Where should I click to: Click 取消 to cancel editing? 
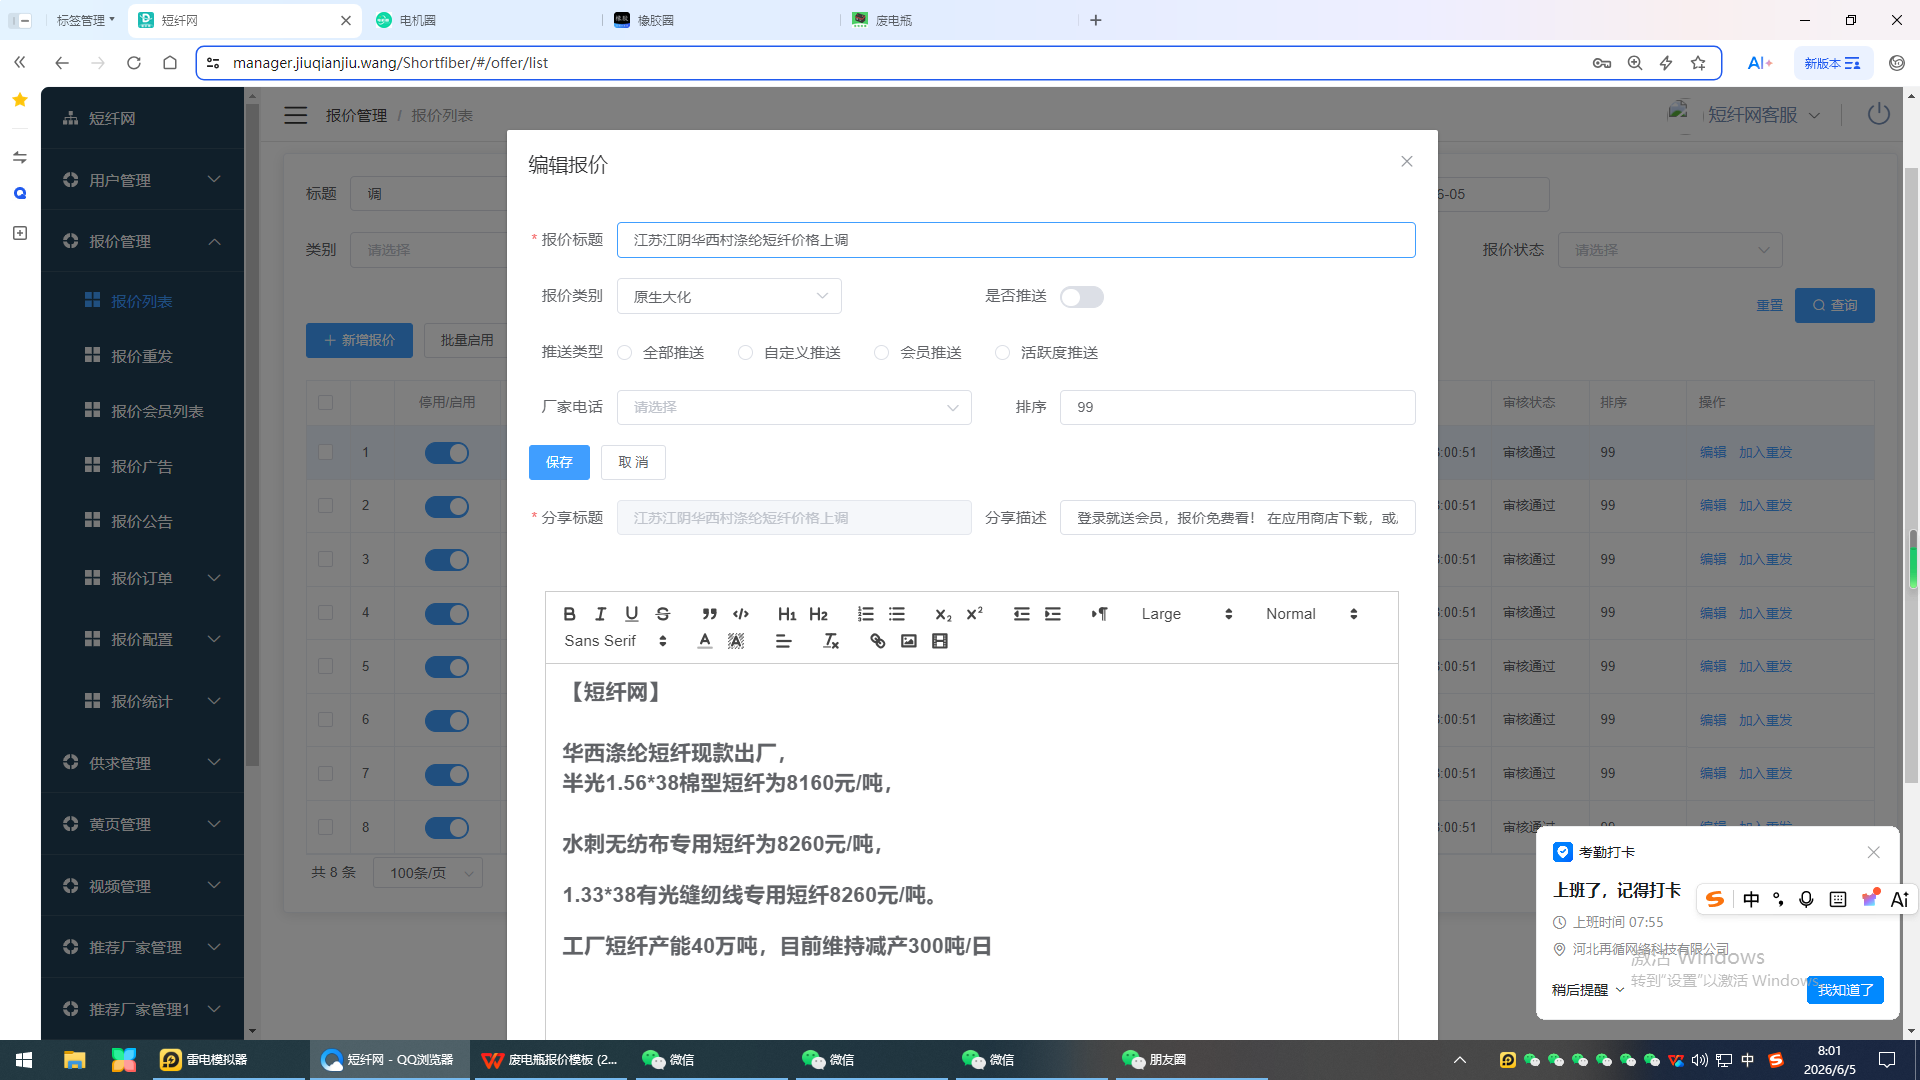[x=633, y=462]
